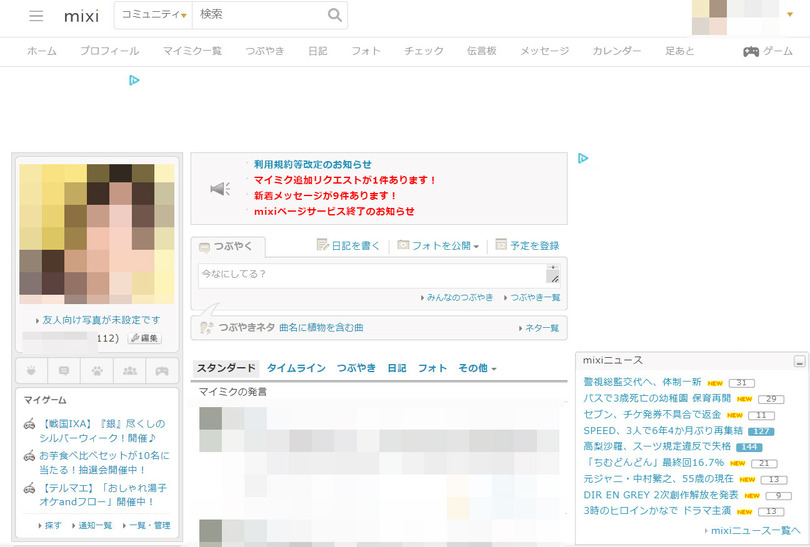Open mixiページサービス終了のお知らせ notice
The height and width of the screenshot is (547, 810).
[x=334, y=211]
